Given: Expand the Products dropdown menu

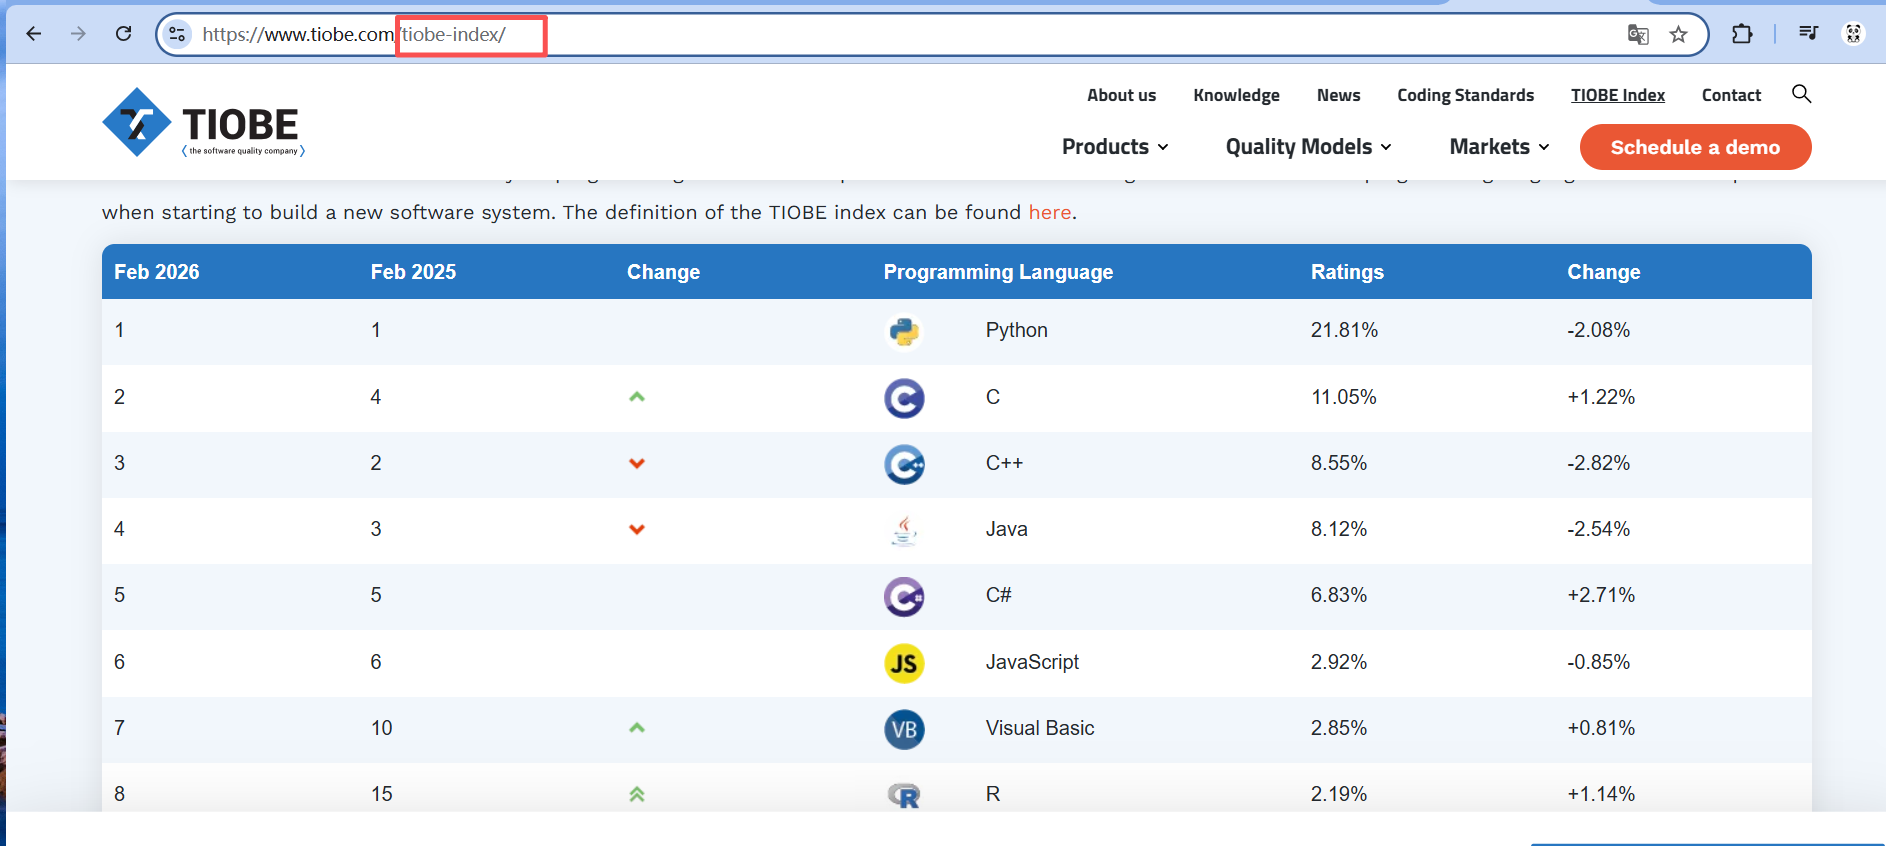Looking at the screenshot, I should point(1115,147).
